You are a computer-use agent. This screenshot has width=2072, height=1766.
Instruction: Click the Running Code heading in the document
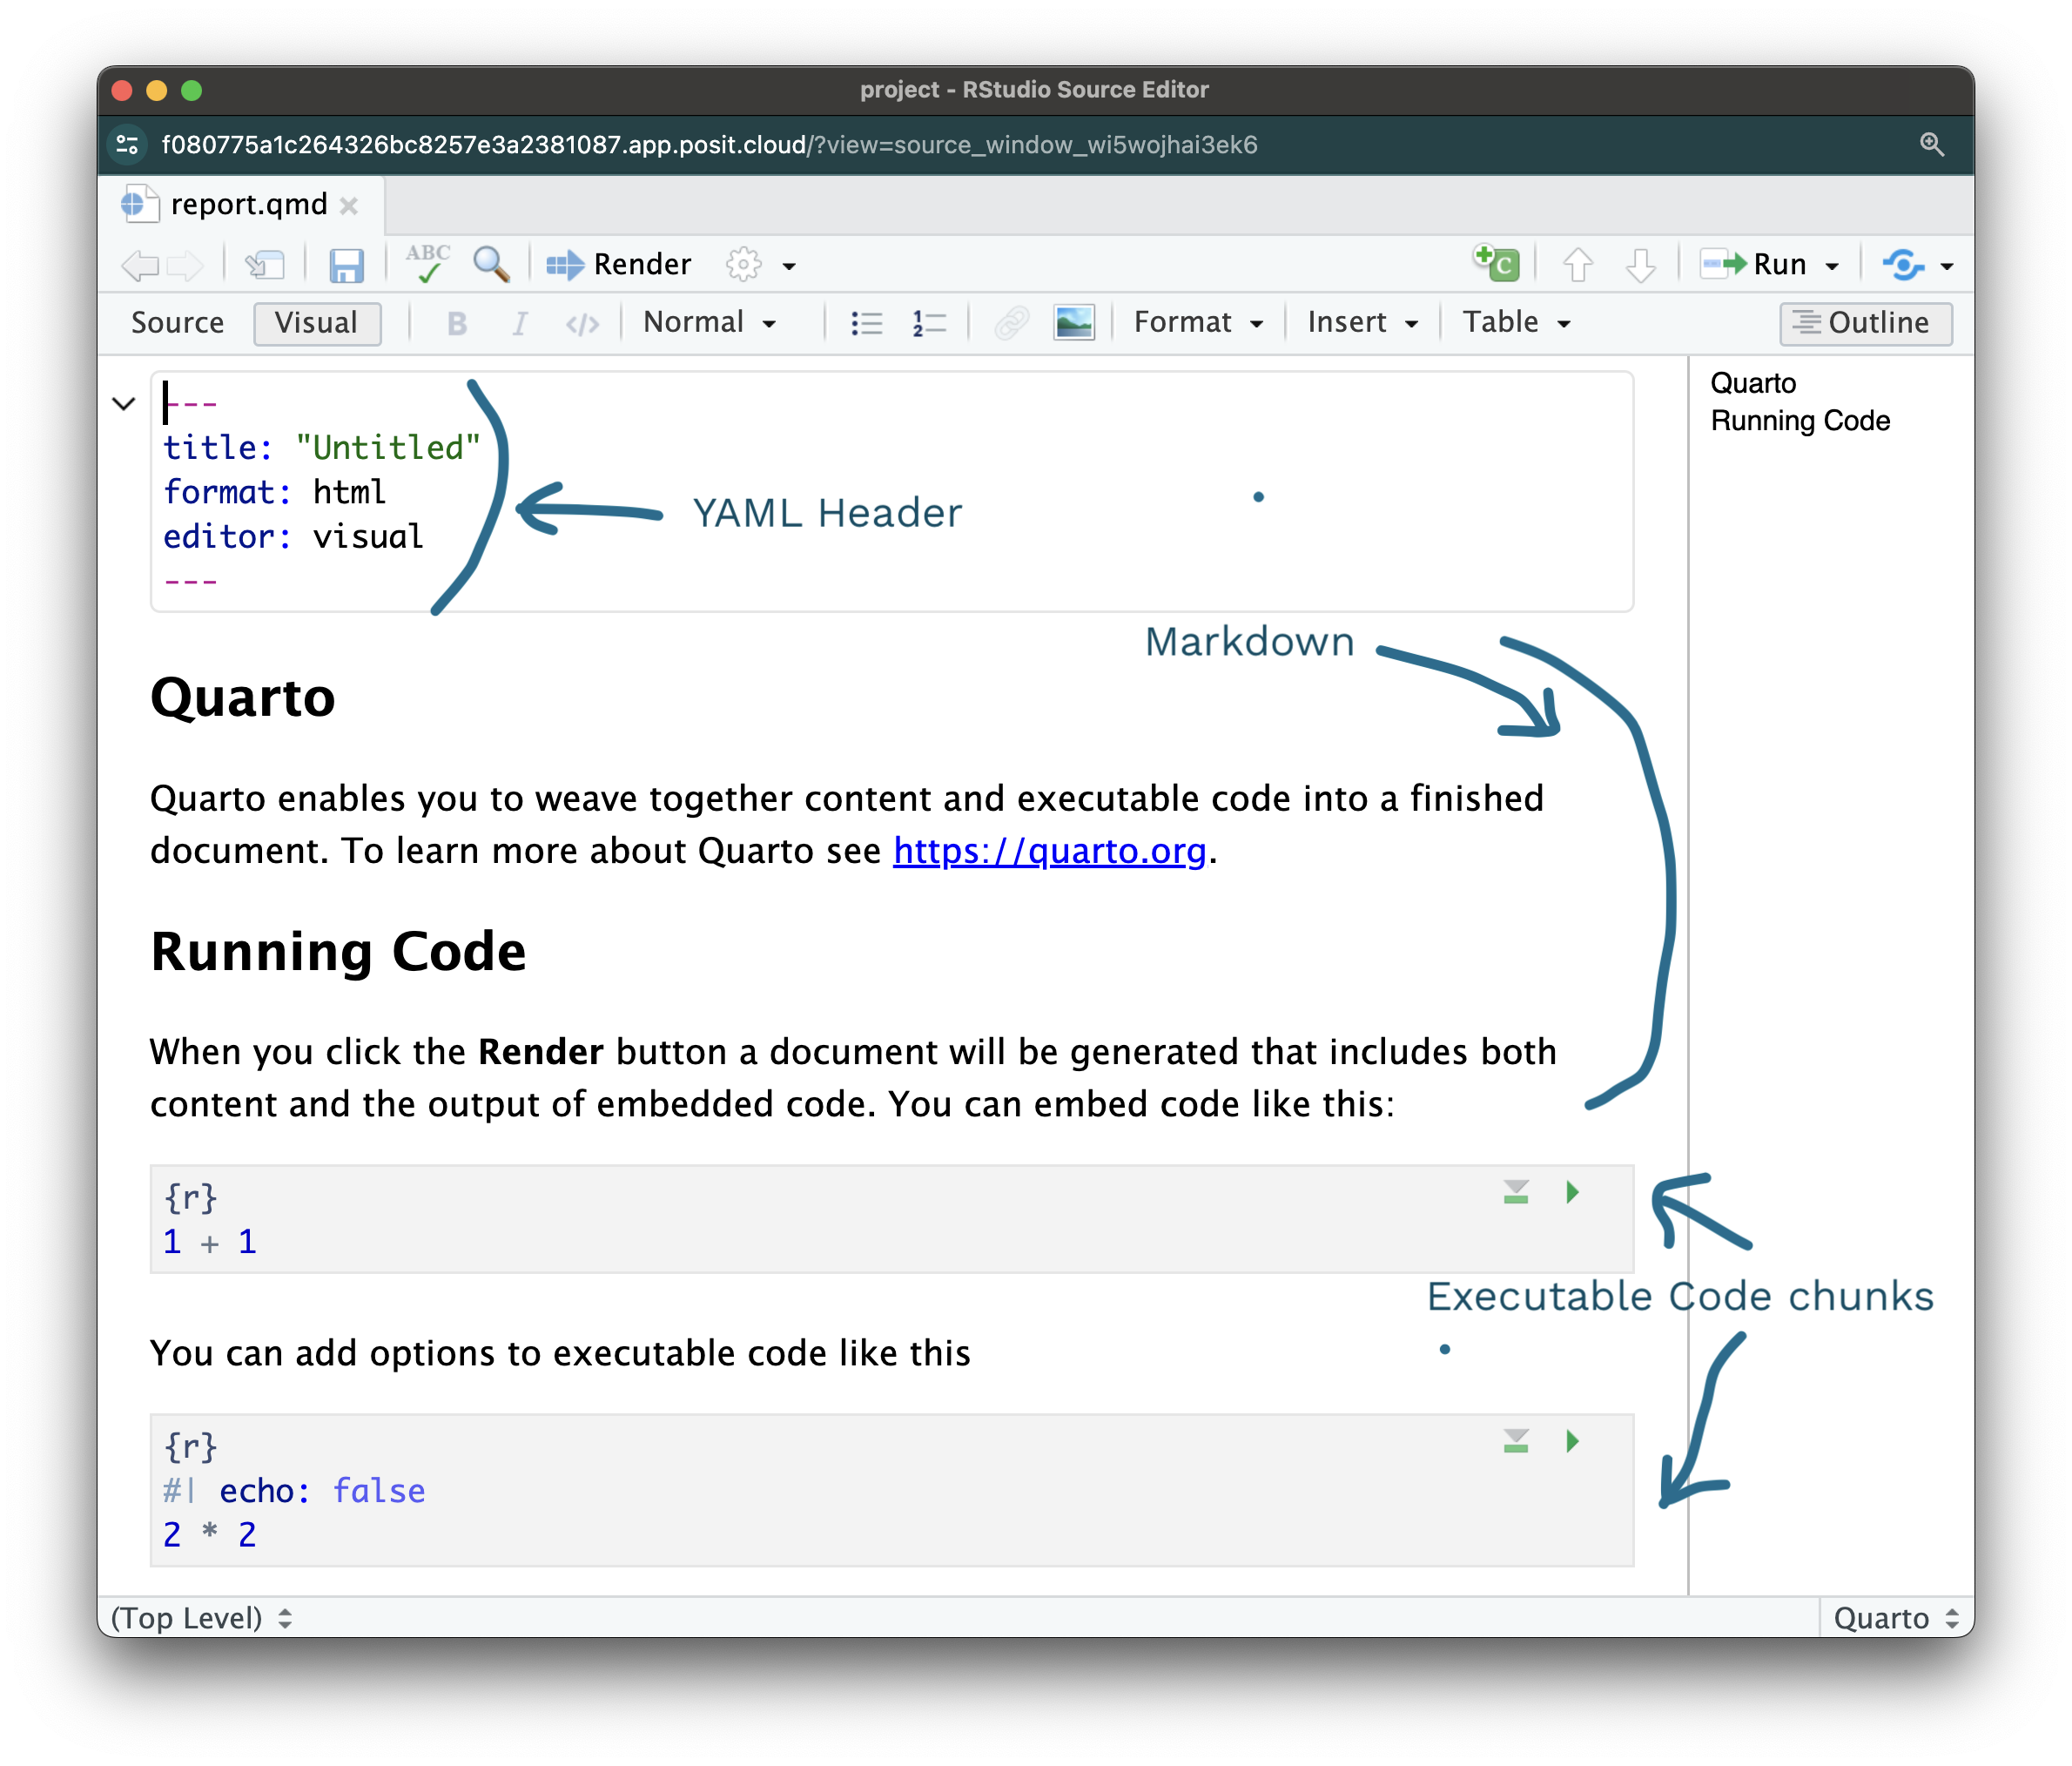[338, 951]
